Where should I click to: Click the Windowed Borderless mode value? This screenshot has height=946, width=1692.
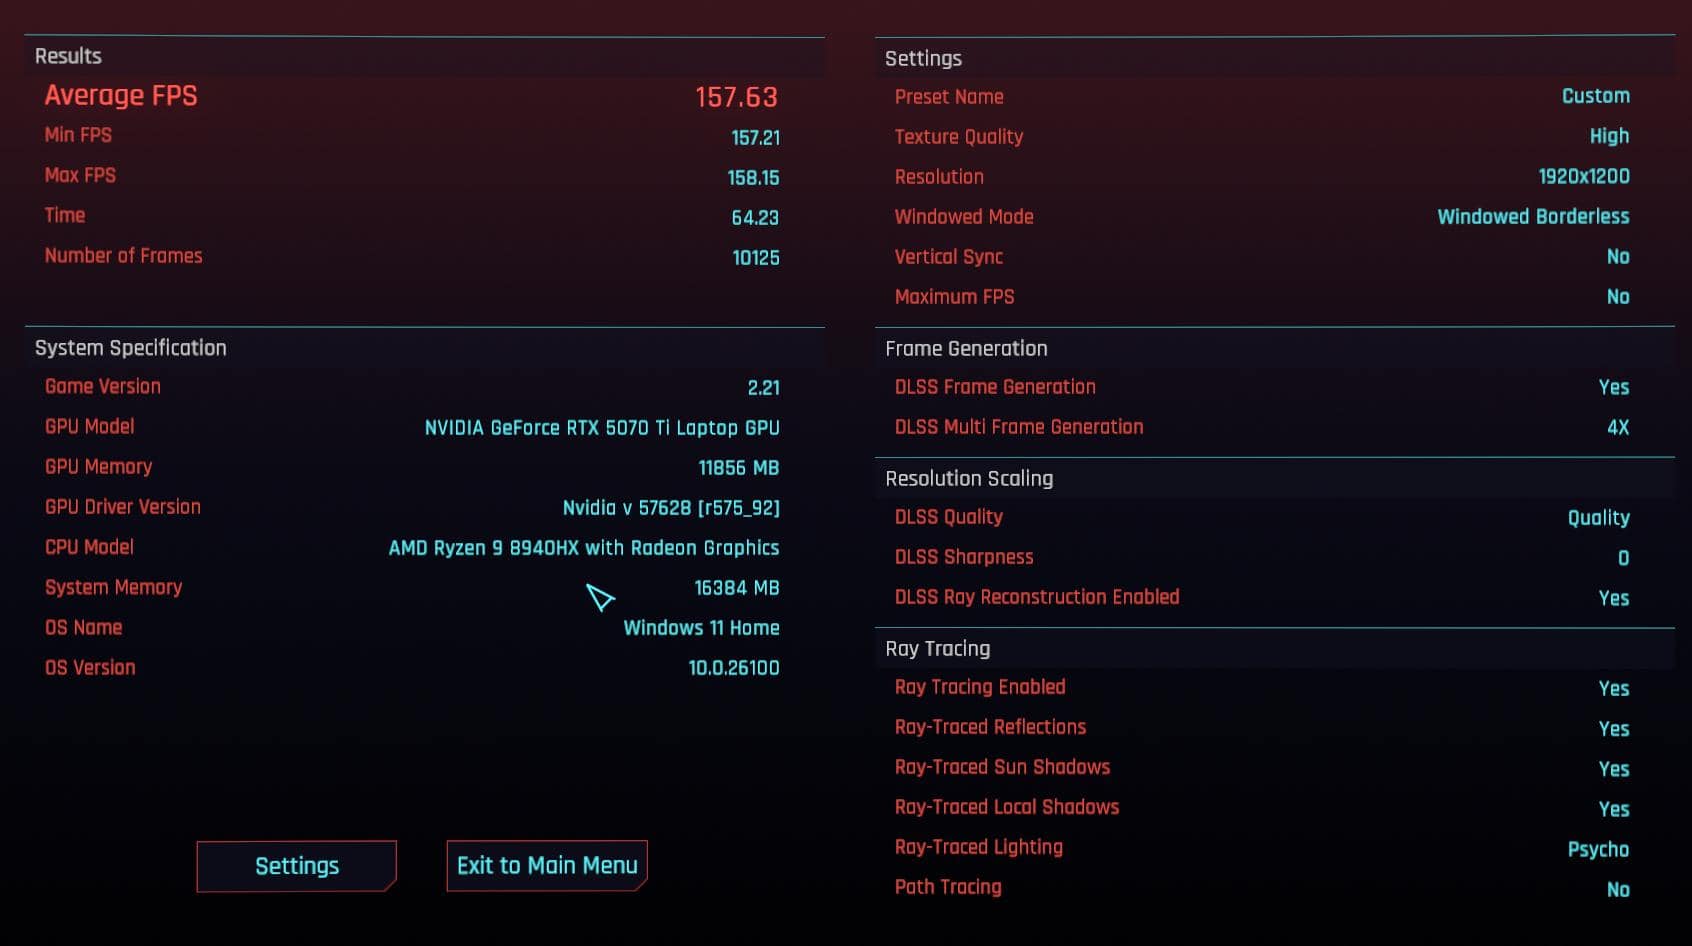click(x=1532, y=217)
